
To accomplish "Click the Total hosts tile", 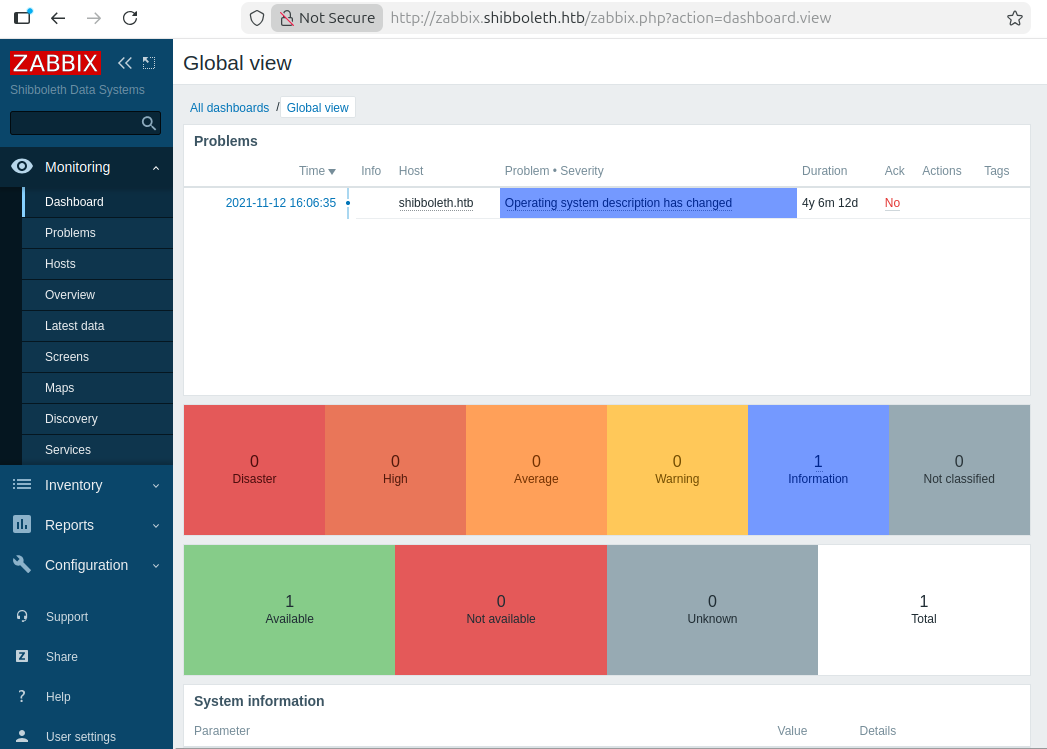I will click(x=923, y=609).
